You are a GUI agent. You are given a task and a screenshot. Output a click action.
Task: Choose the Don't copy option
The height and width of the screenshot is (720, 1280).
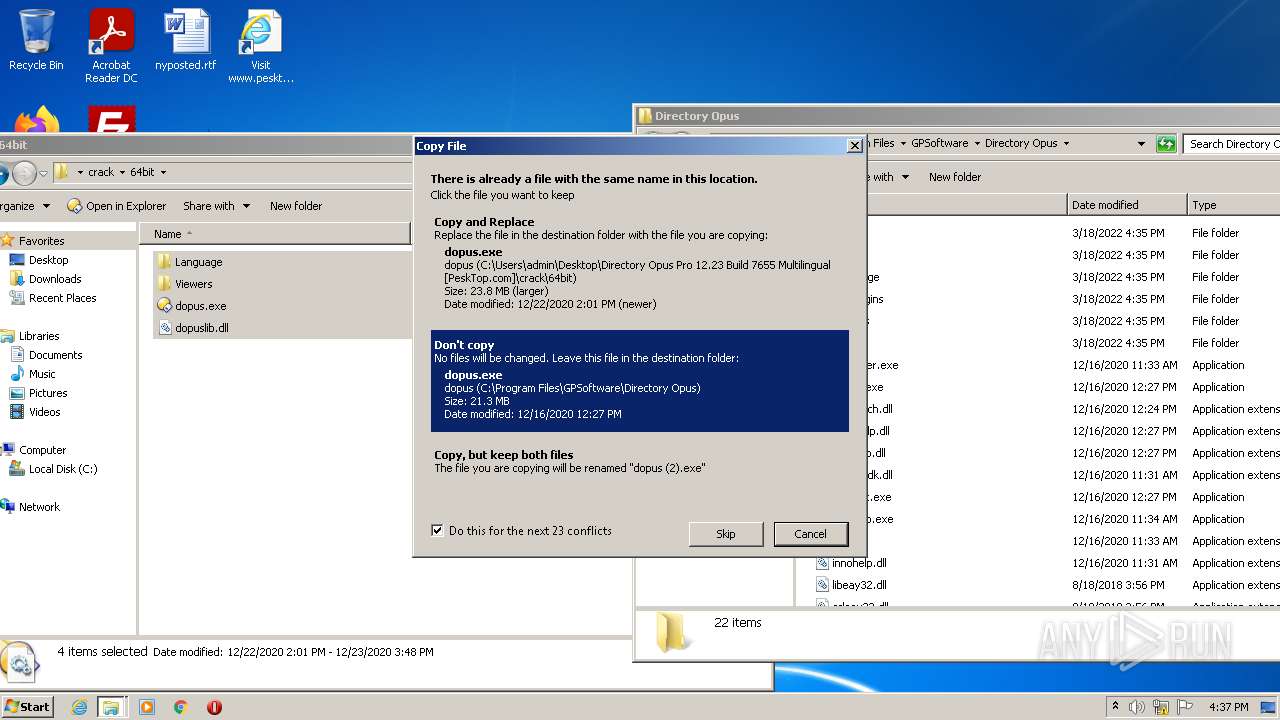pos(640,381)
